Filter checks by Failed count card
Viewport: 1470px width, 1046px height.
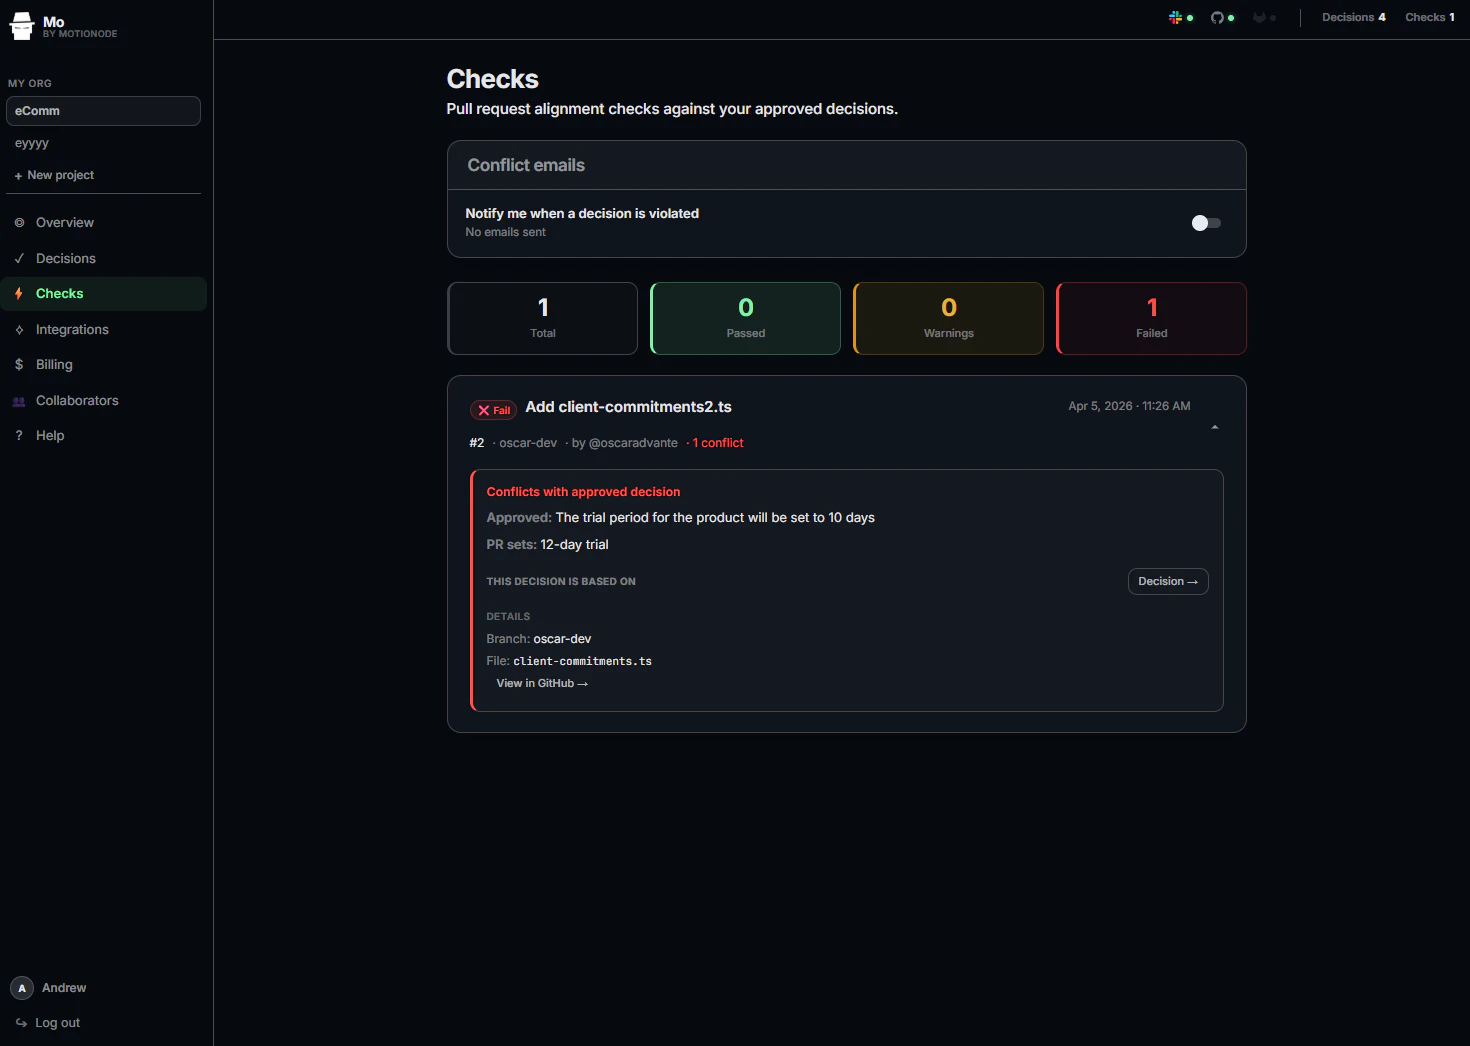[1151, 318]
